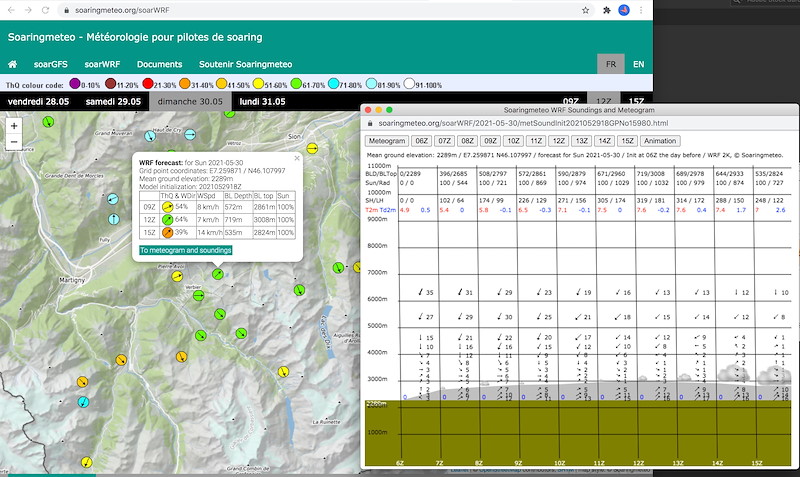This screenshot has width=800, height=477.
Task: Show 06Z sounding in Soundings window
Action: coord(421,141)
